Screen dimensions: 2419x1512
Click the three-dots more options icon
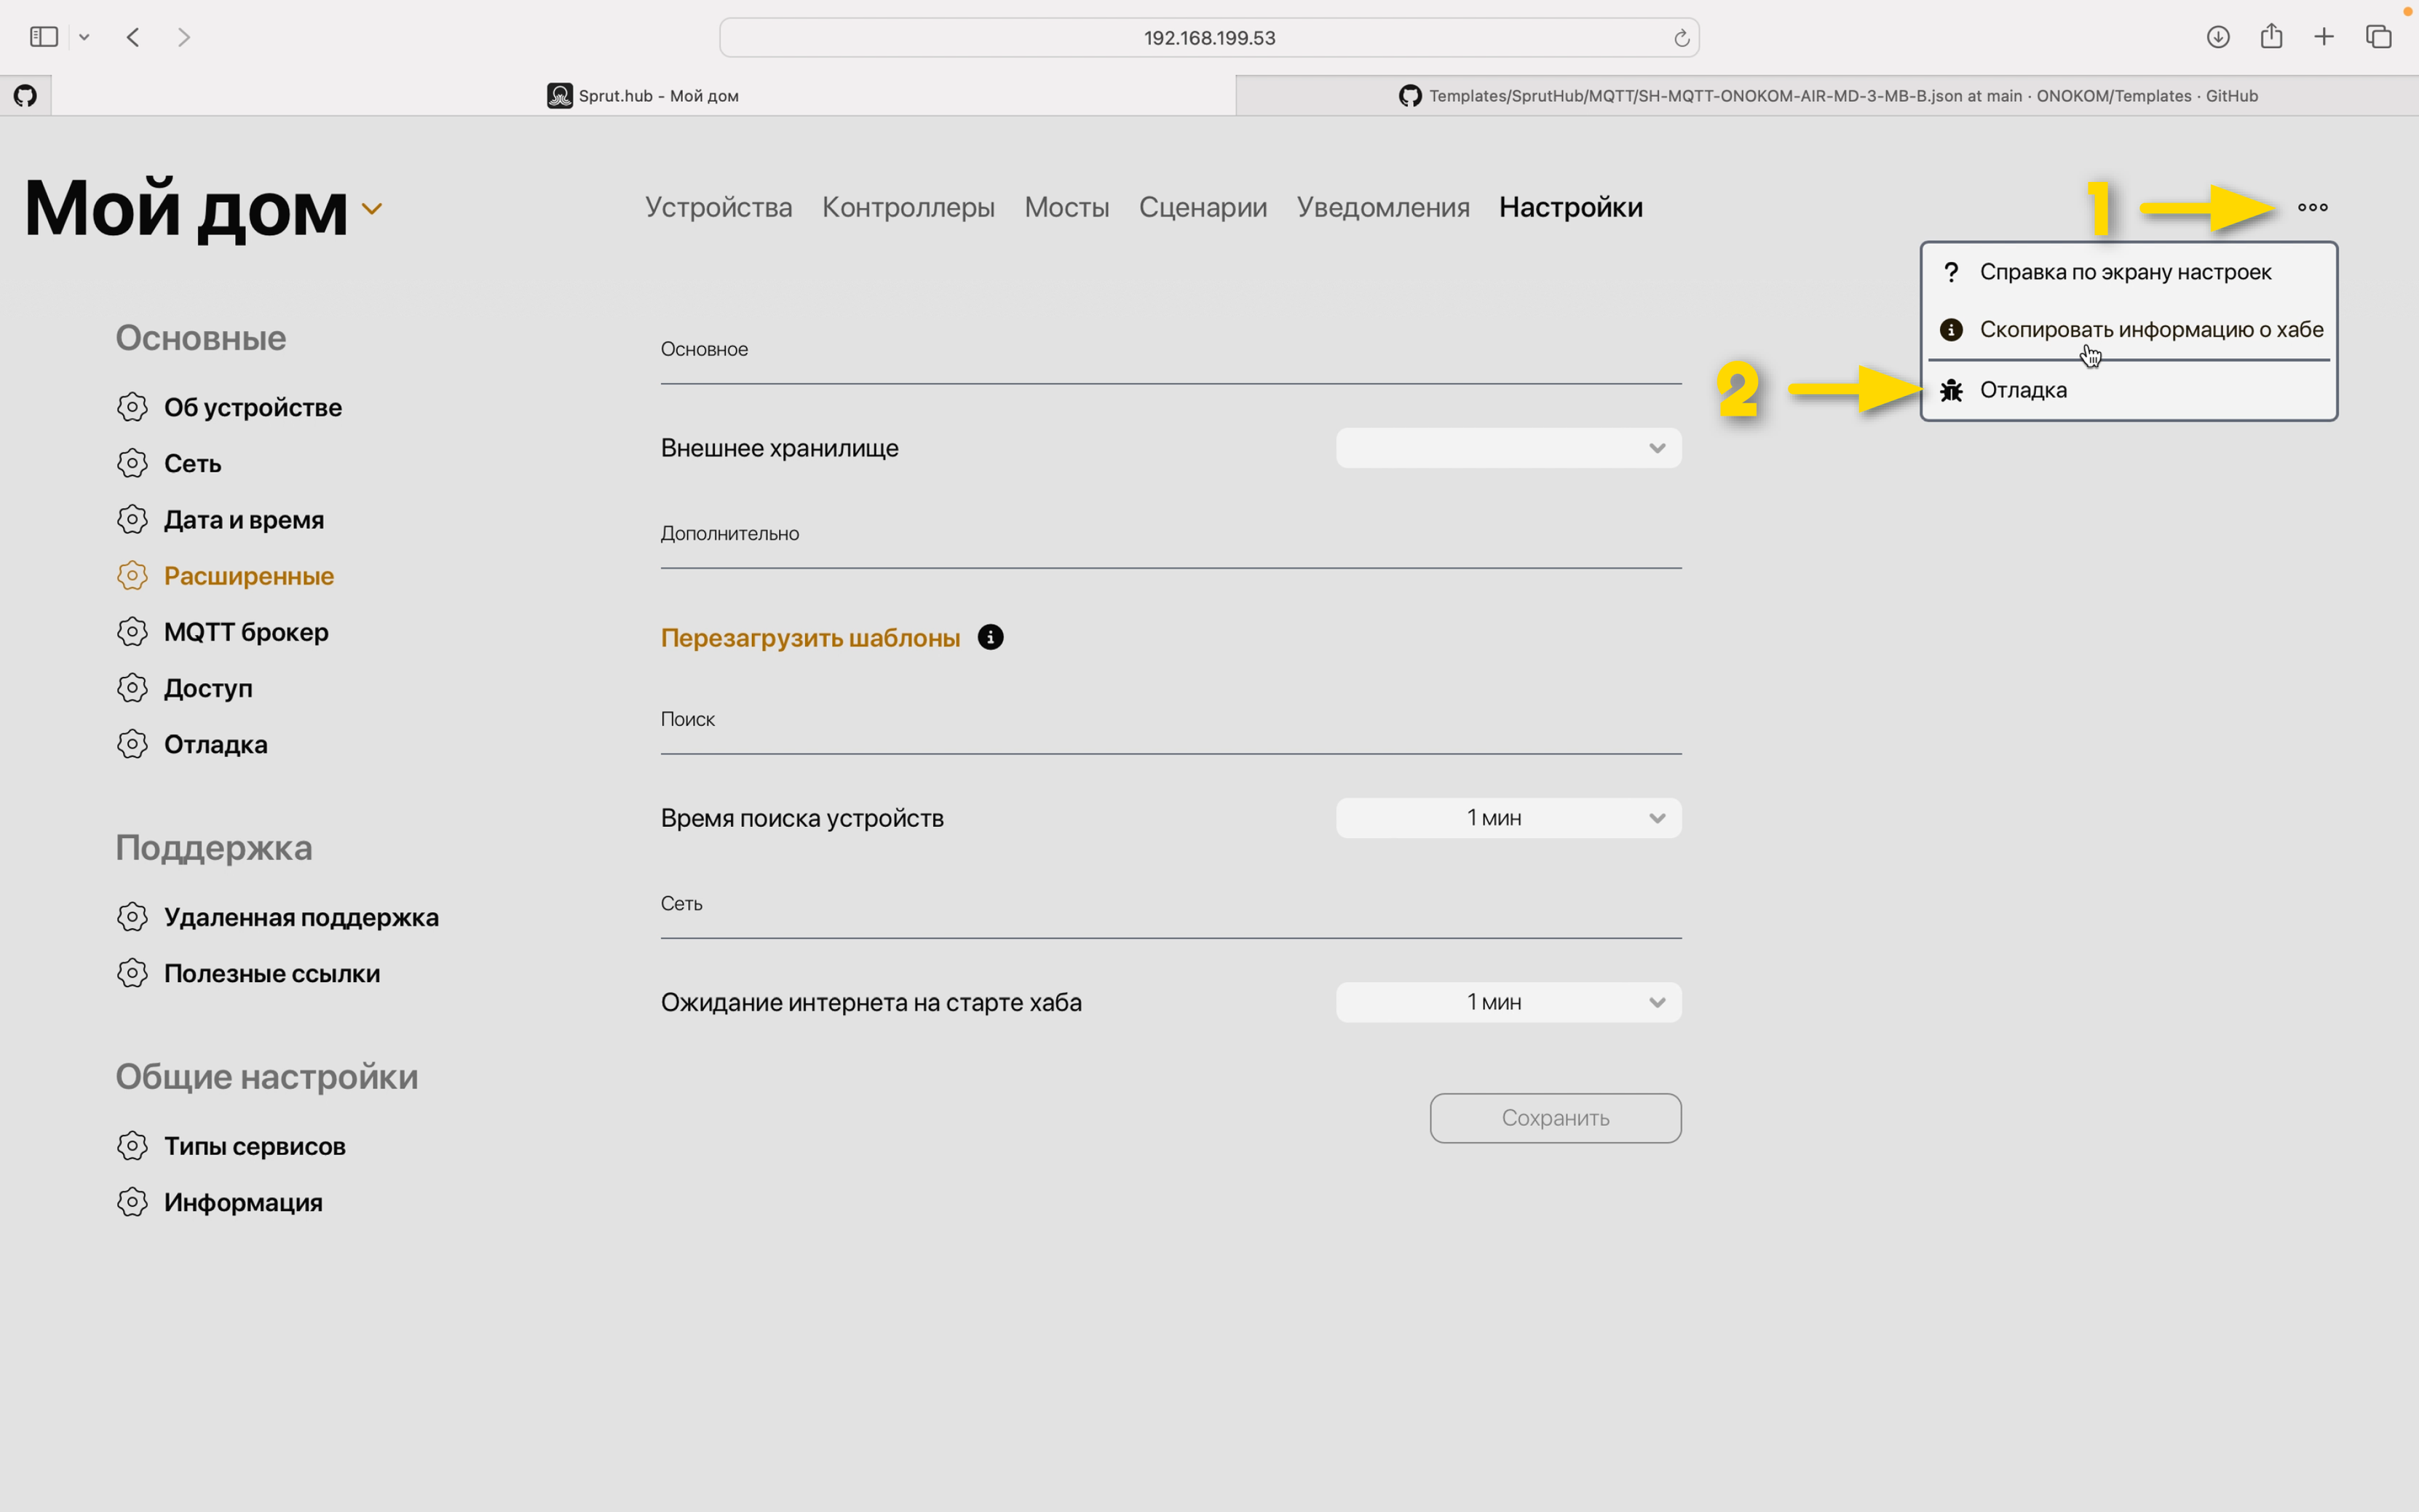[2312, 207]
